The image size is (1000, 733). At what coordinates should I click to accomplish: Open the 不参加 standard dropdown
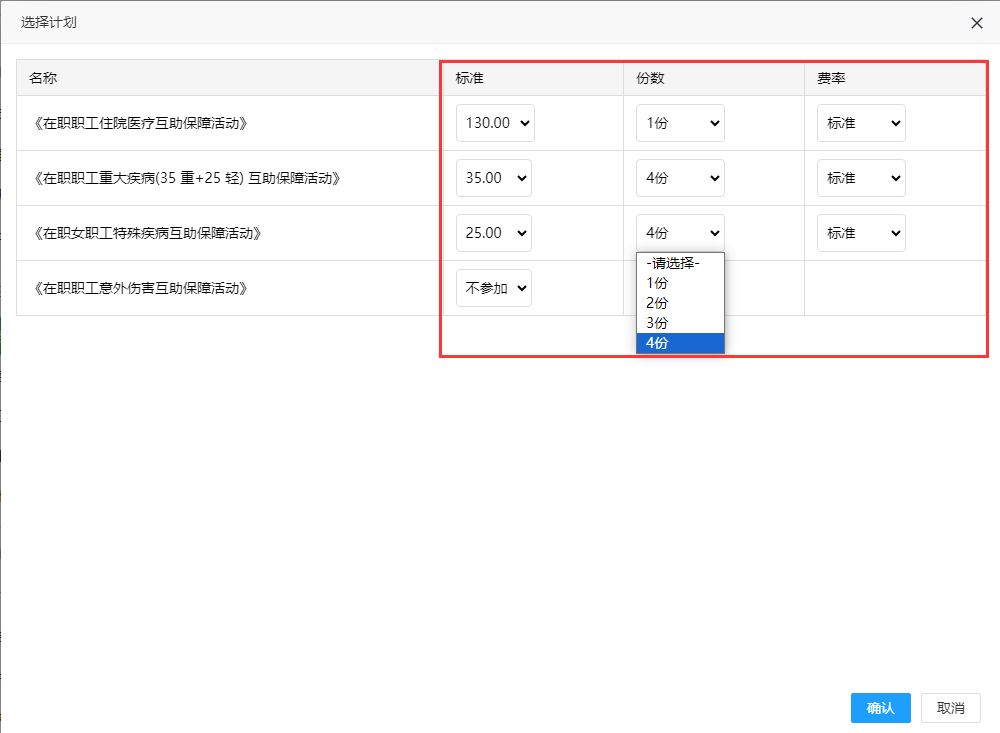(x=494, y=288)
